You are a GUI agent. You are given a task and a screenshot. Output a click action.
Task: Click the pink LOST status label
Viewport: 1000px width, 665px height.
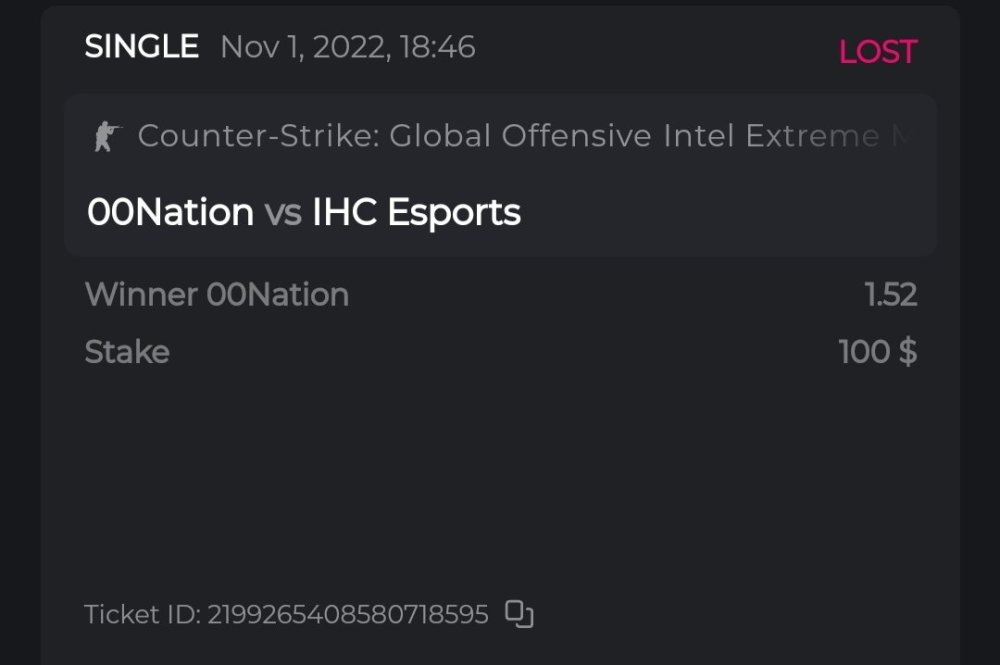(877, 52)
